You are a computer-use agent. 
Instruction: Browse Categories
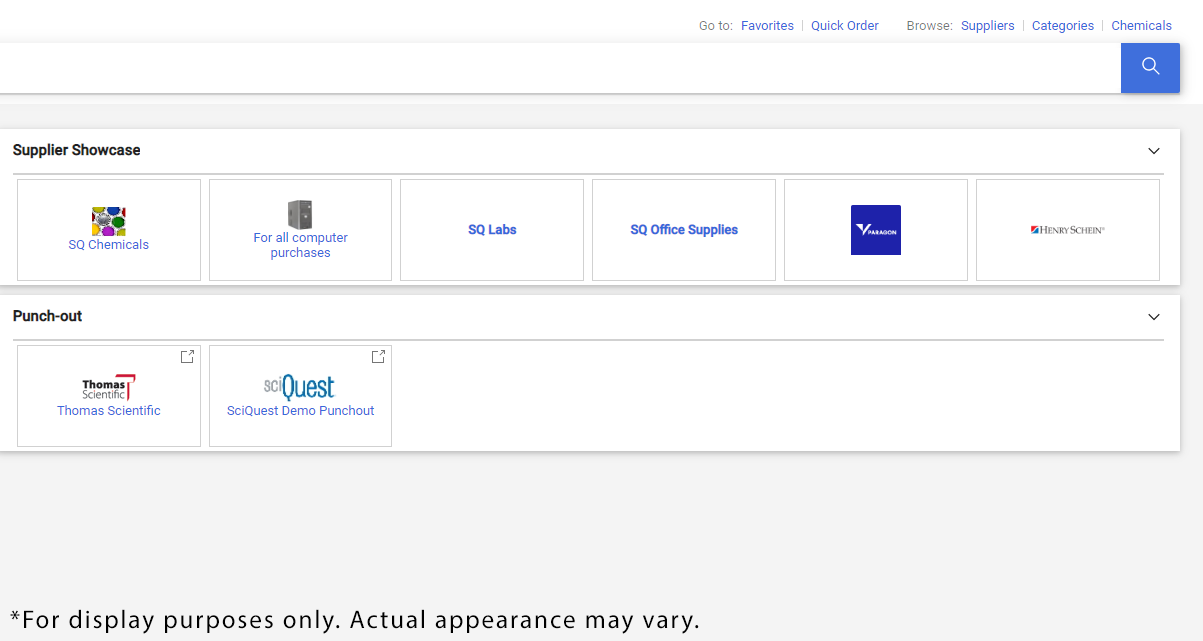pos(1063,26)
